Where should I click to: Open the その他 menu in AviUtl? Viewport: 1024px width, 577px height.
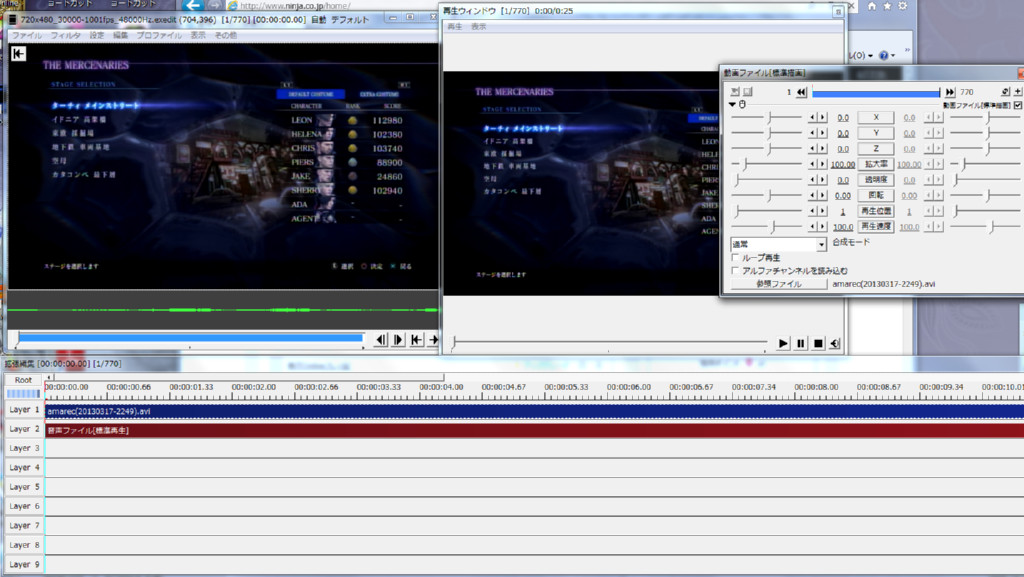[226, 35]
